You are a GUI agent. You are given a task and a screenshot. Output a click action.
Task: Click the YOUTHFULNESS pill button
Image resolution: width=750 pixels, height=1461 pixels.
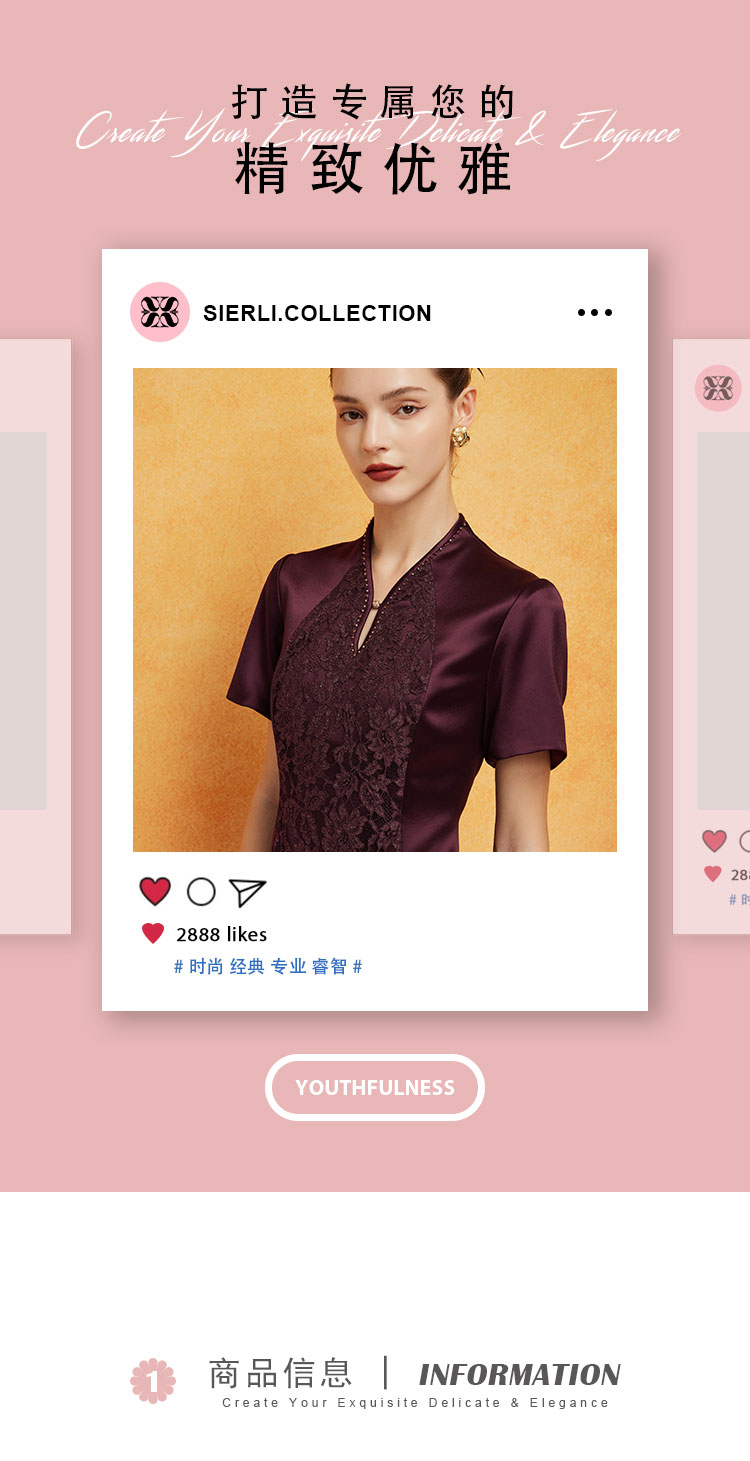click(375, 1087)
